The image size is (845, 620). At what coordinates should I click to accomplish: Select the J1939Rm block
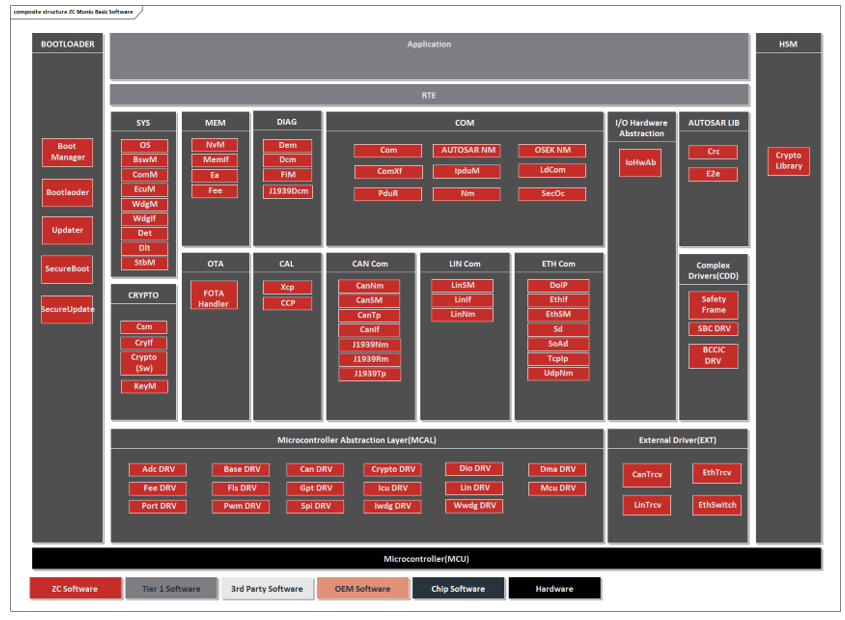click(x=369, y=360)
